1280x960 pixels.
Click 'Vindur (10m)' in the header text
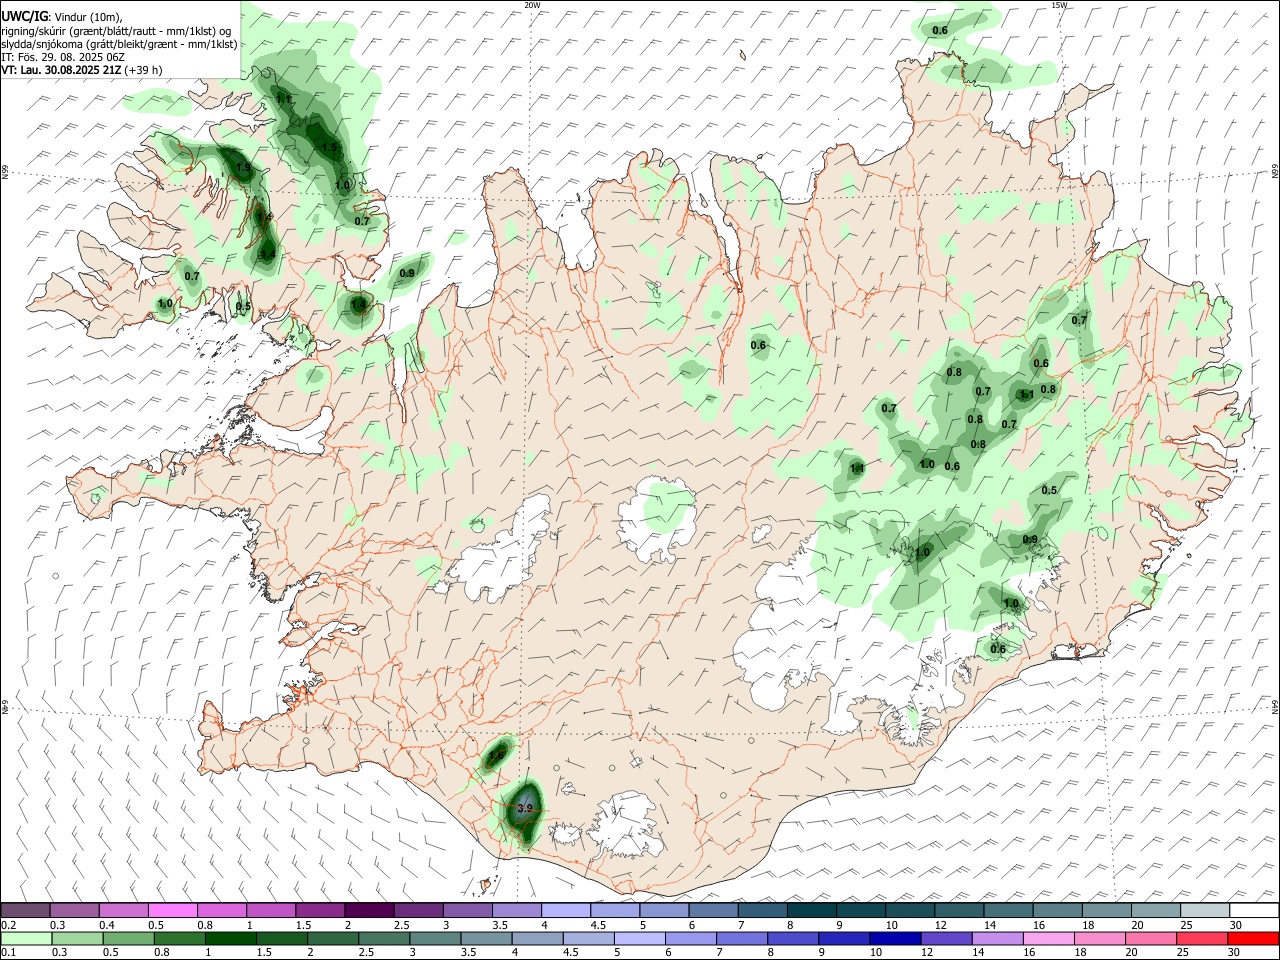(87, 16)
